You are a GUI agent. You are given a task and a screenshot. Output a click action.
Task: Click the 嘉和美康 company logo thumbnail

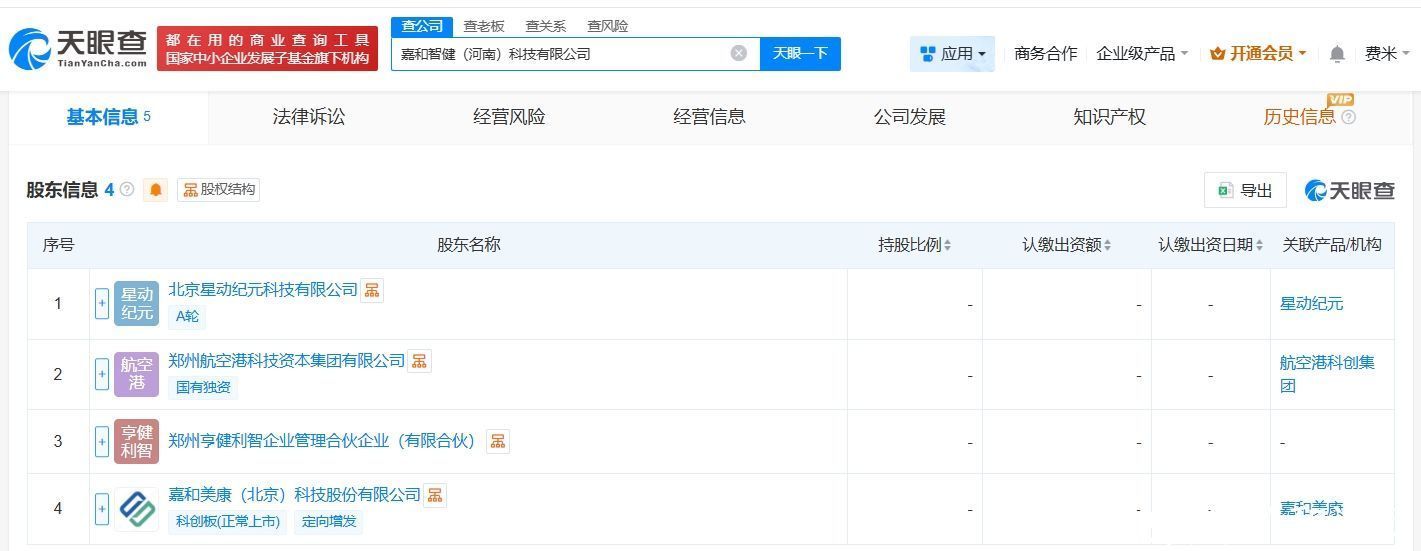(x=136, y=509)
